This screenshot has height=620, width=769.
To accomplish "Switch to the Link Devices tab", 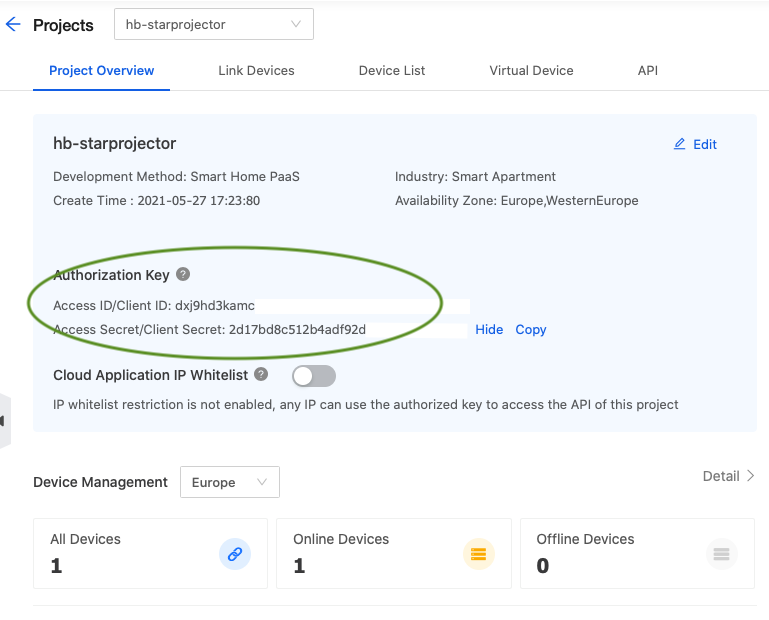I will pos(256,71).
